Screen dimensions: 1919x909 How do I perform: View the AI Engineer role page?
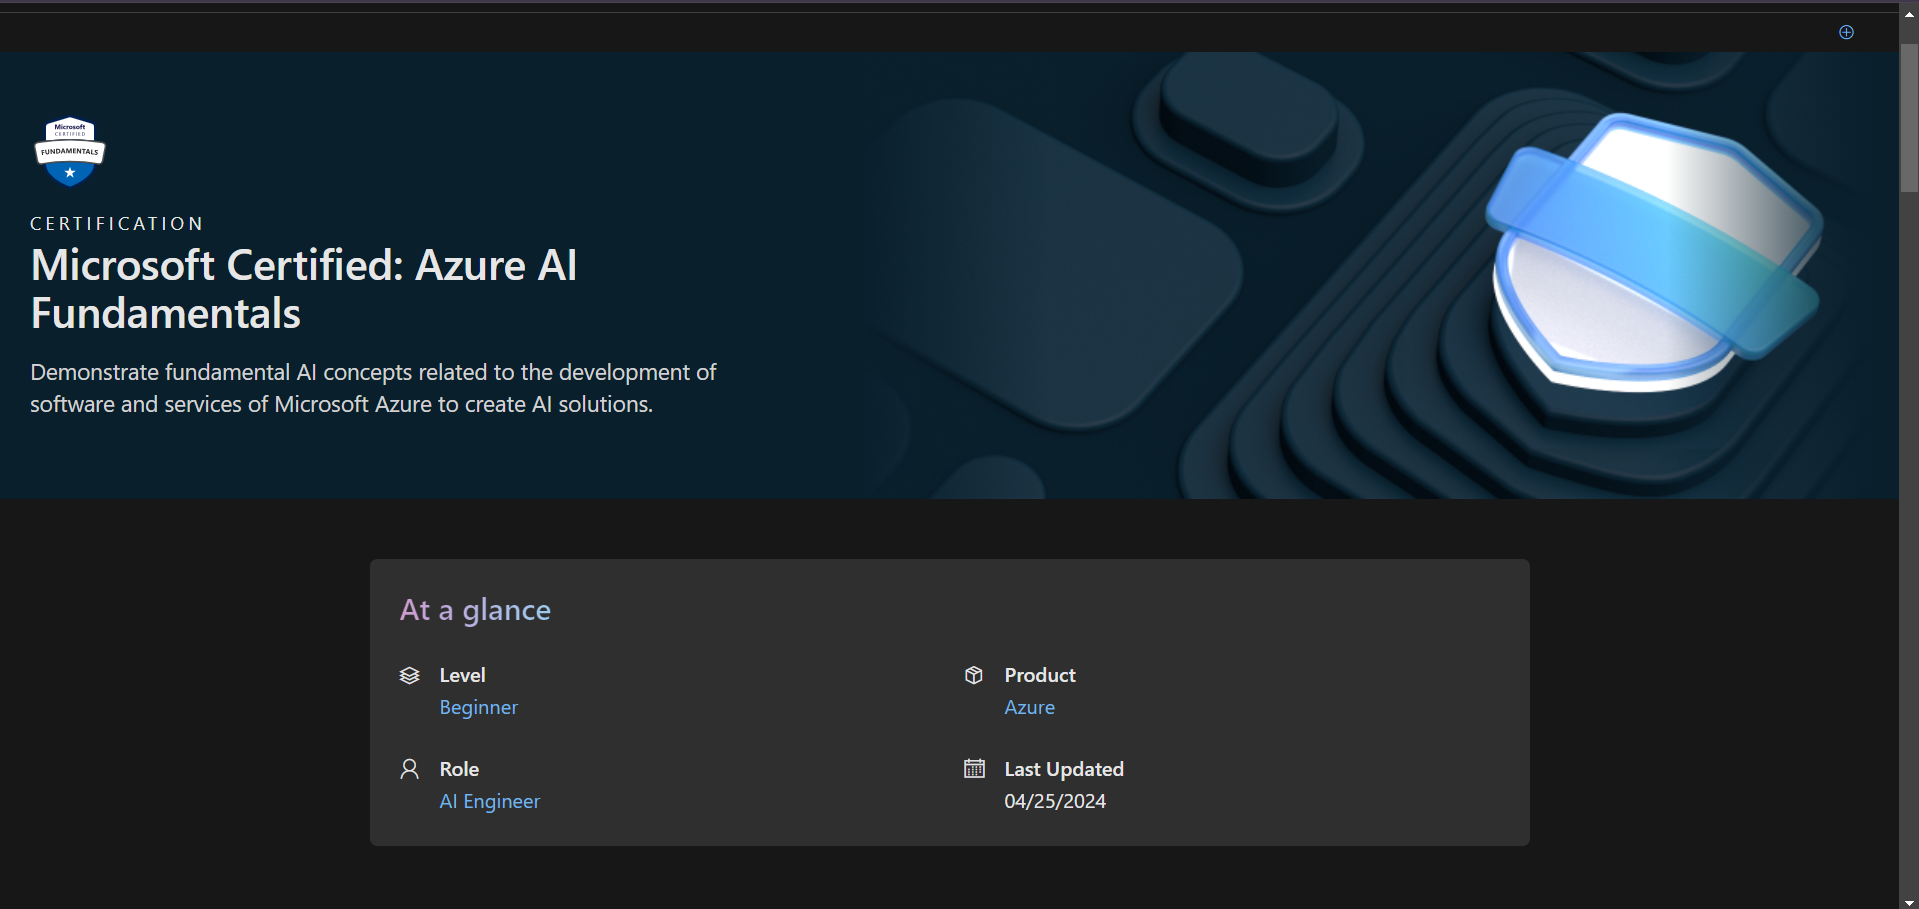pos(489,801)
